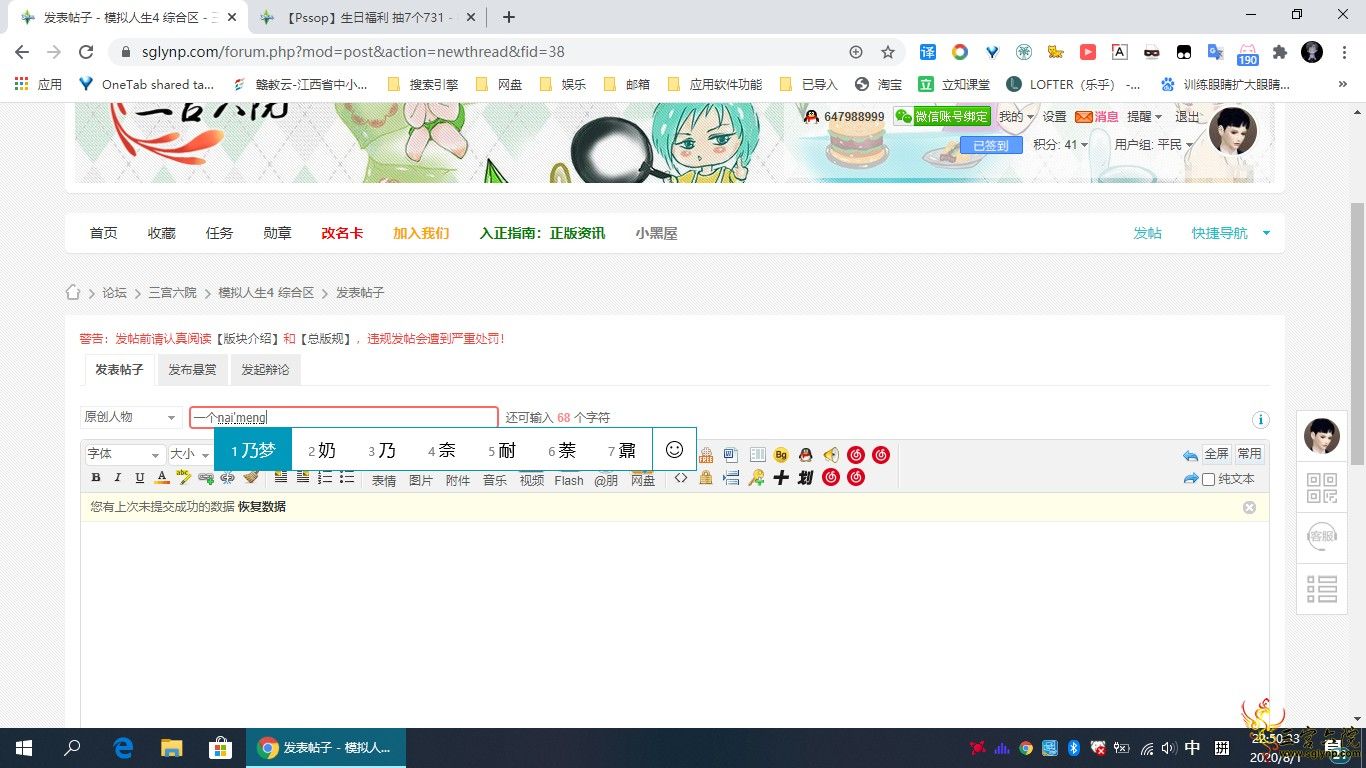Click the thread title input field

(x=344, y=417)
